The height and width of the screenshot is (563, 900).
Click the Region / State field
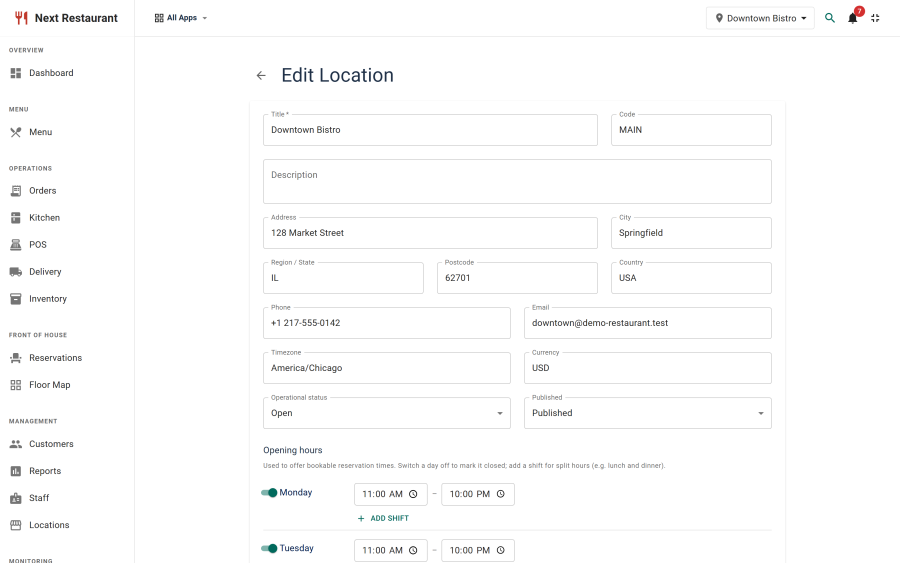click(343, 278)
